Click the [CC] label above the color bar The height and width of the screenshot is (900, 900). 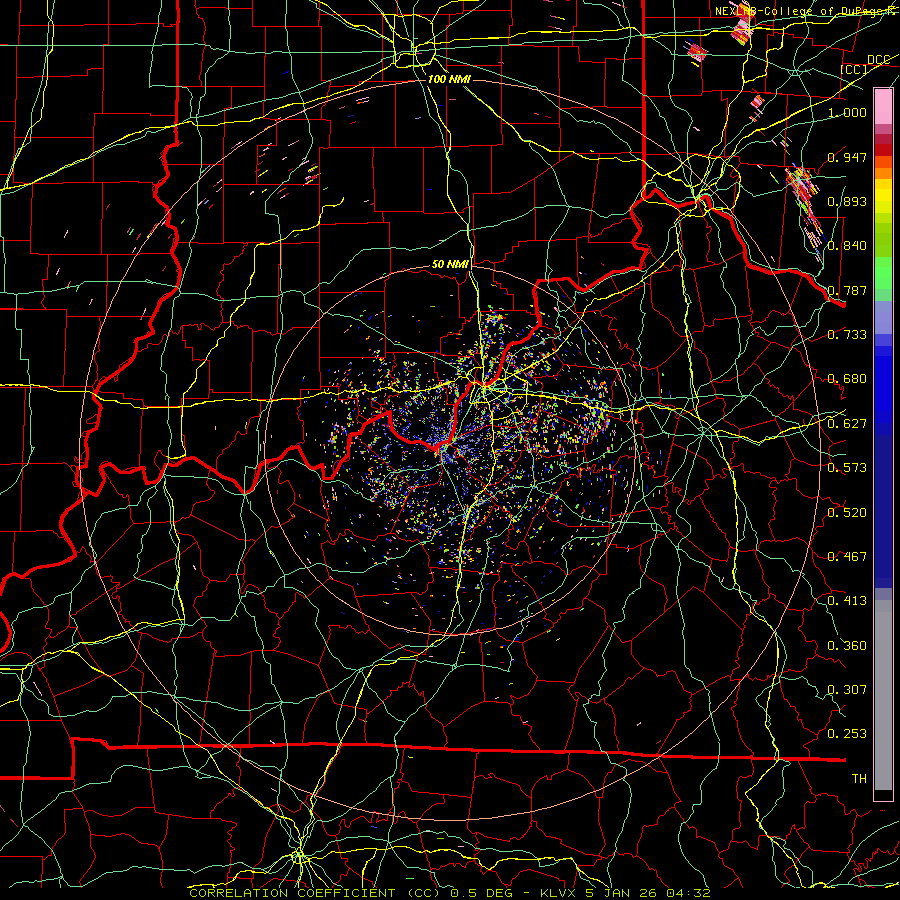tap(854, 69)
